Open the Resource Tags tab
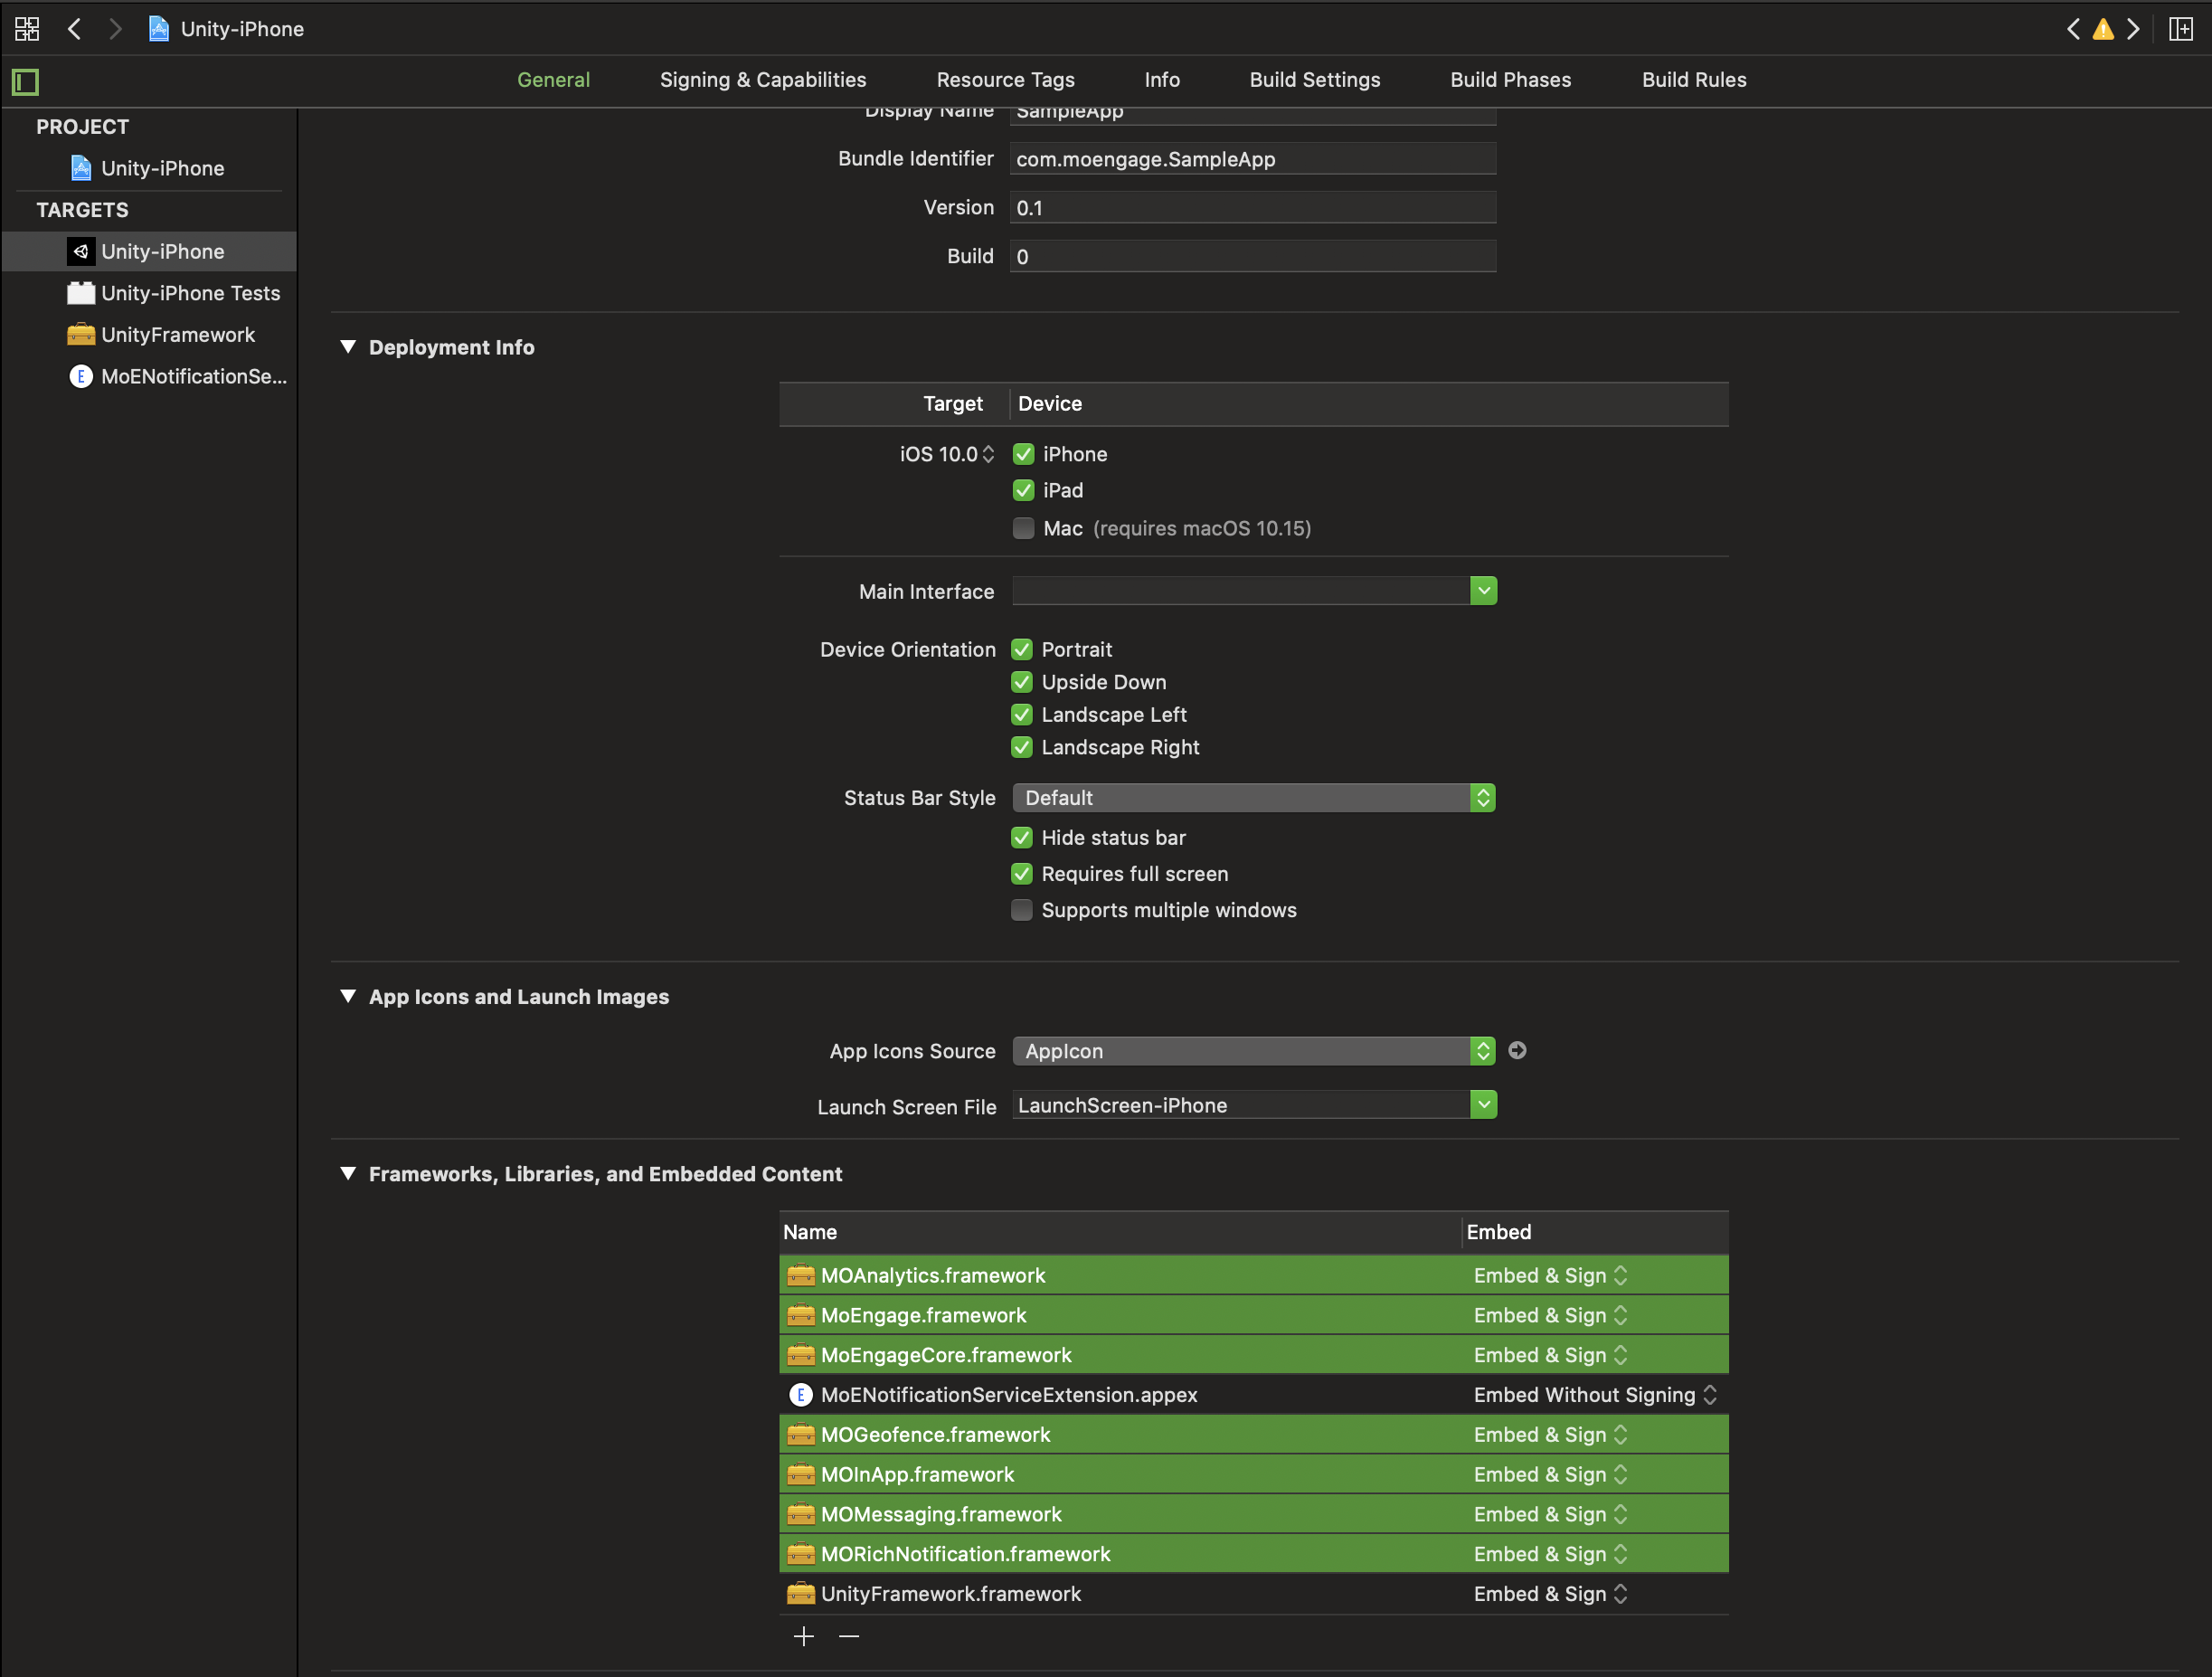Image resolution: width=2212 pixels, height=1677 pixels. 1005,80
